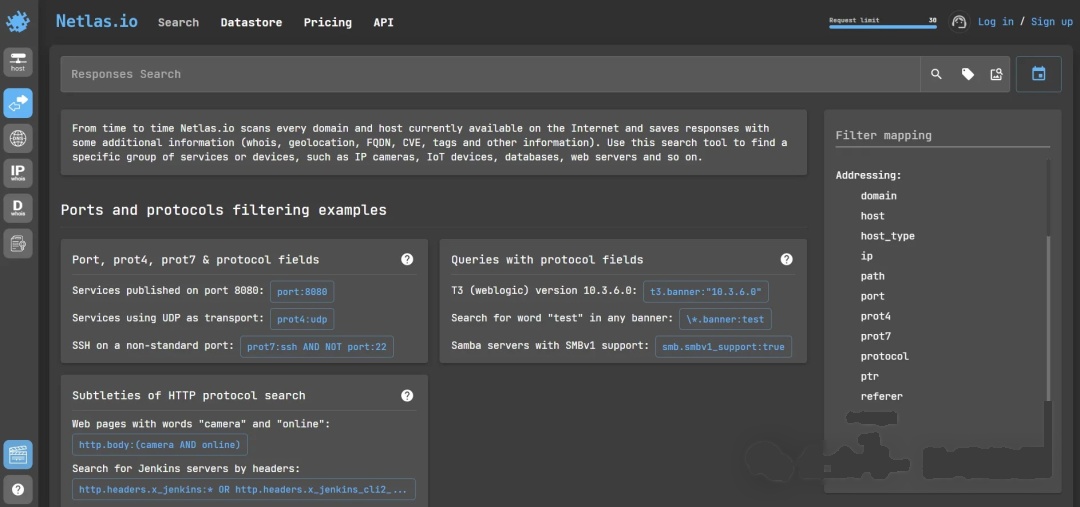
Task: Click the t3.banner:"10.3.6.0" example query
Action: click(x=706, y=291)
